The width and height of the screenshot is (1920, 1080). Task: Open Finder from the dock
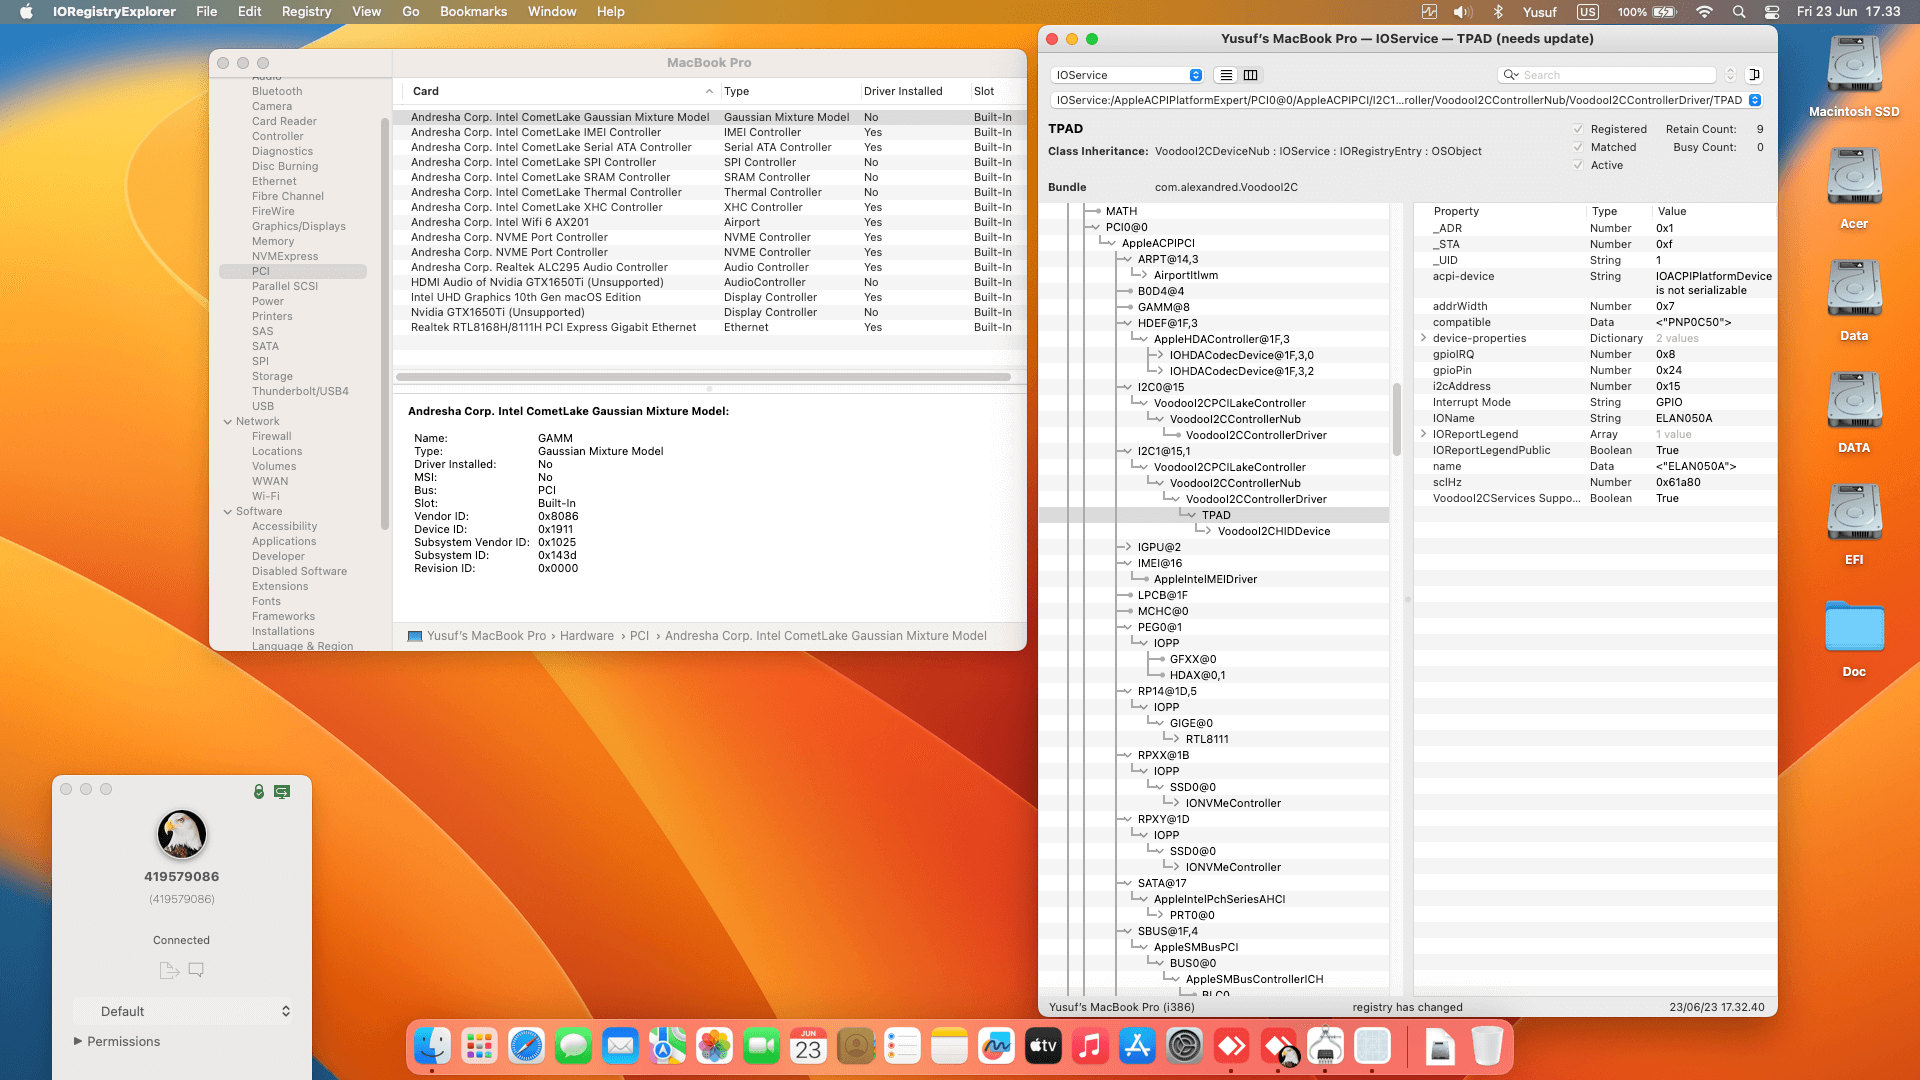pyautogui.click(x=432, y=1047)
